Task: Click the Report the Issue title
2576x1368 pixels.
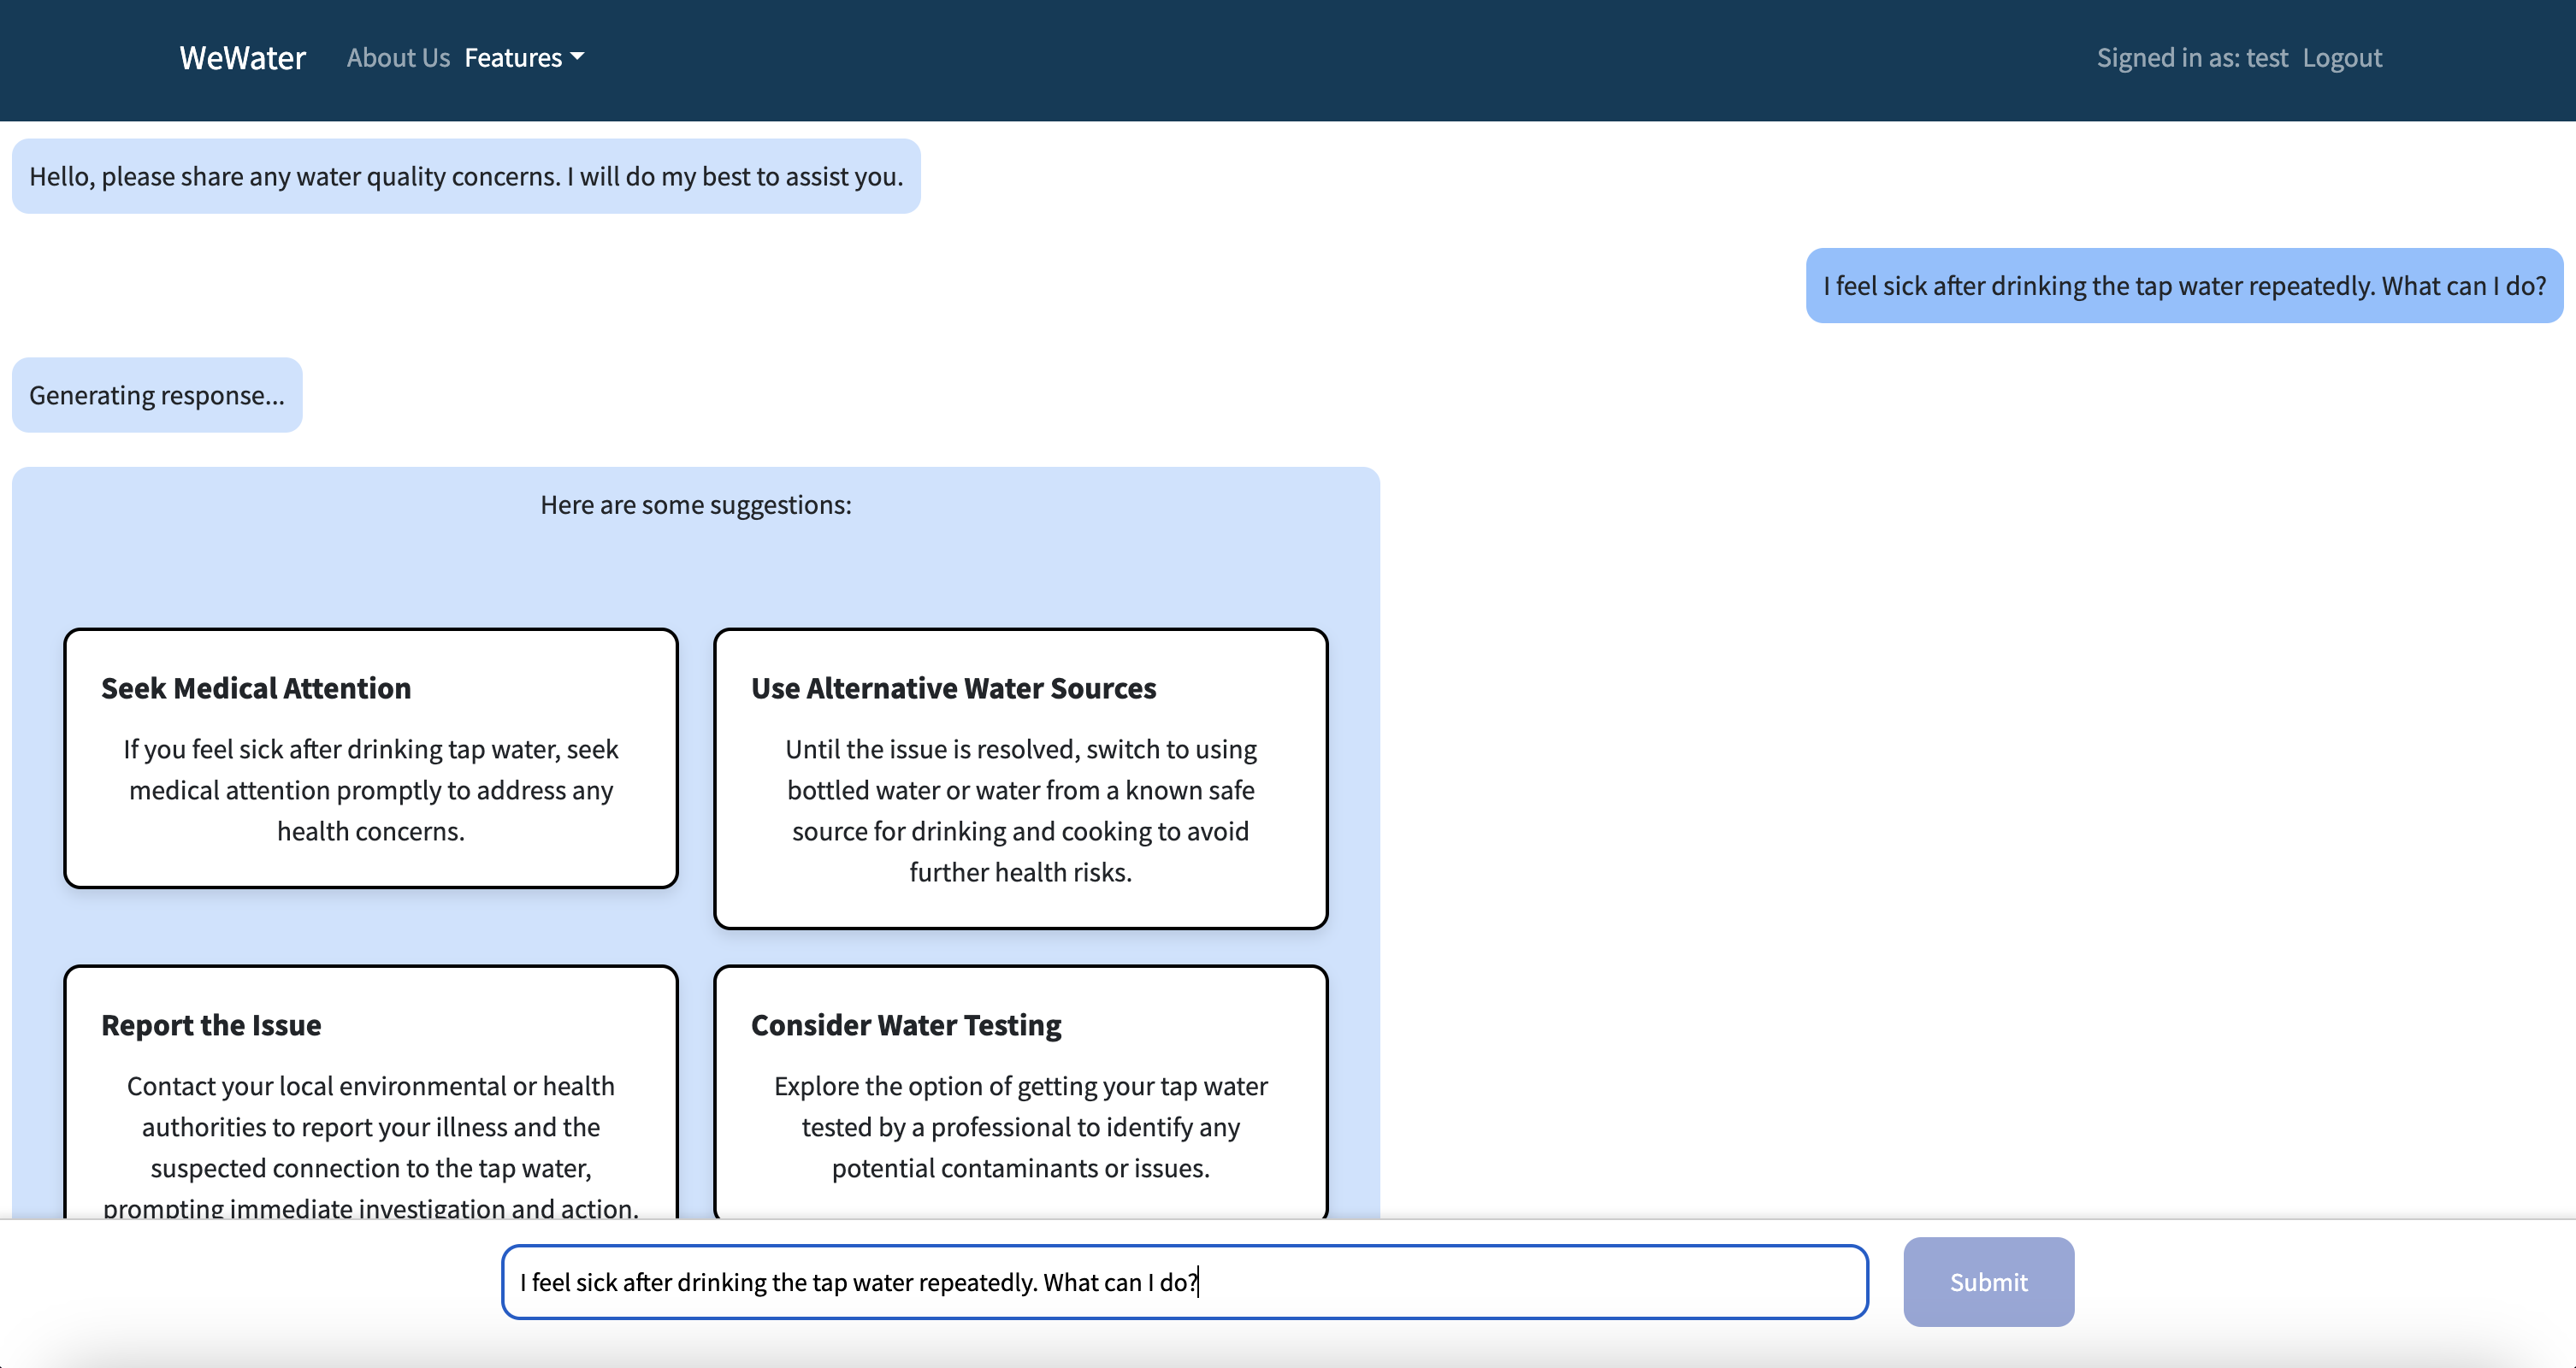Action: 211,1025
